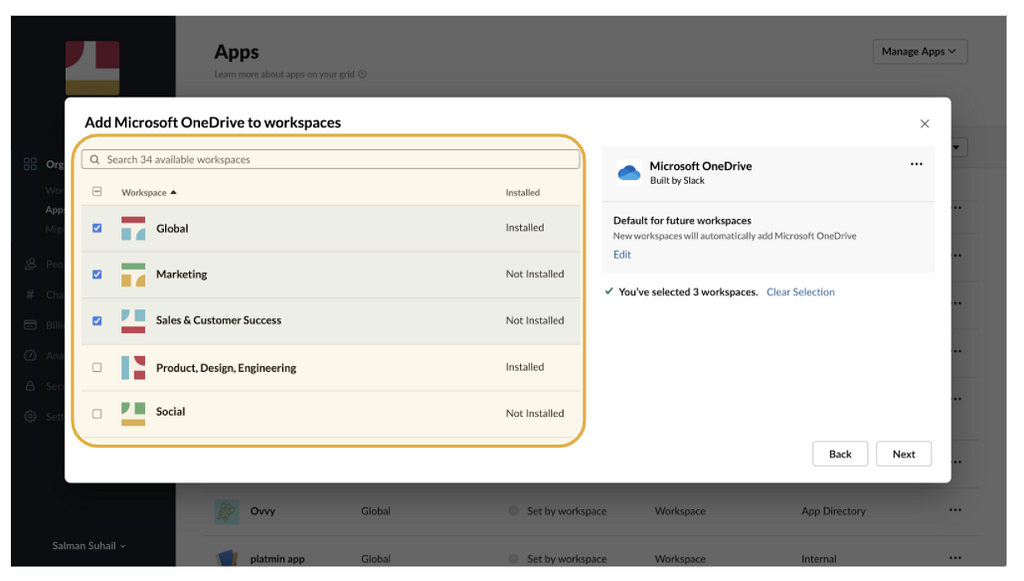
Task: Click Not Installed status in Marketing row
Action: [x=535, y=274]
